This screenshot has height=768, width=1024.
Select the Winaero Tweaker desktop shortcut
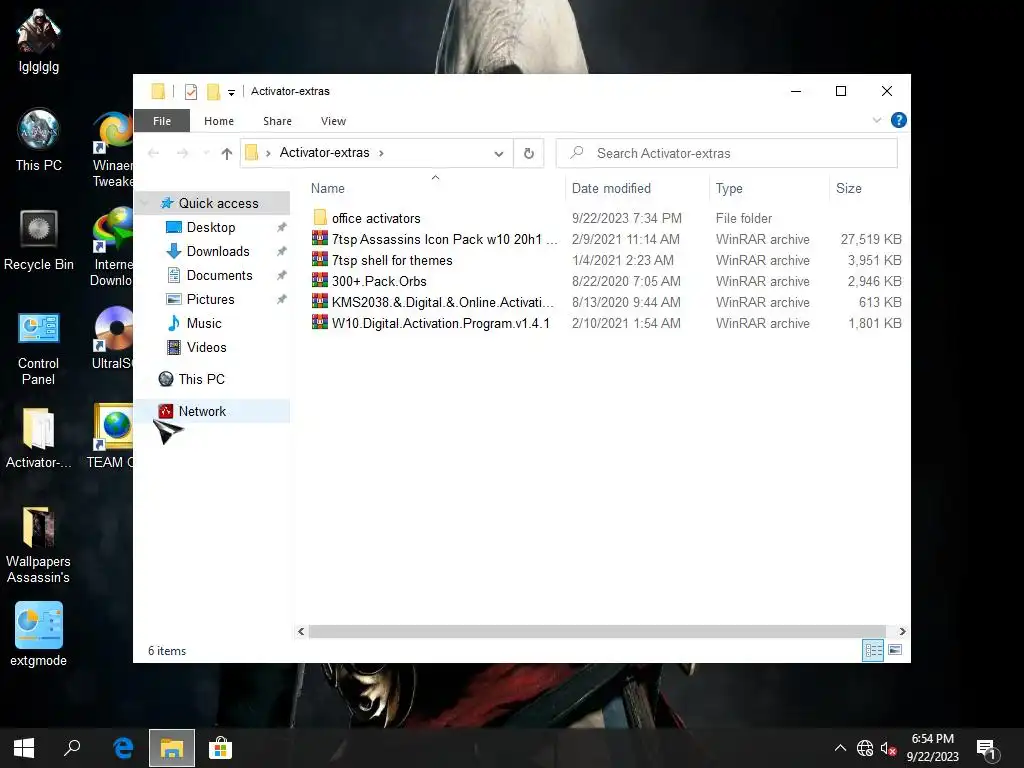click(114, 149)
